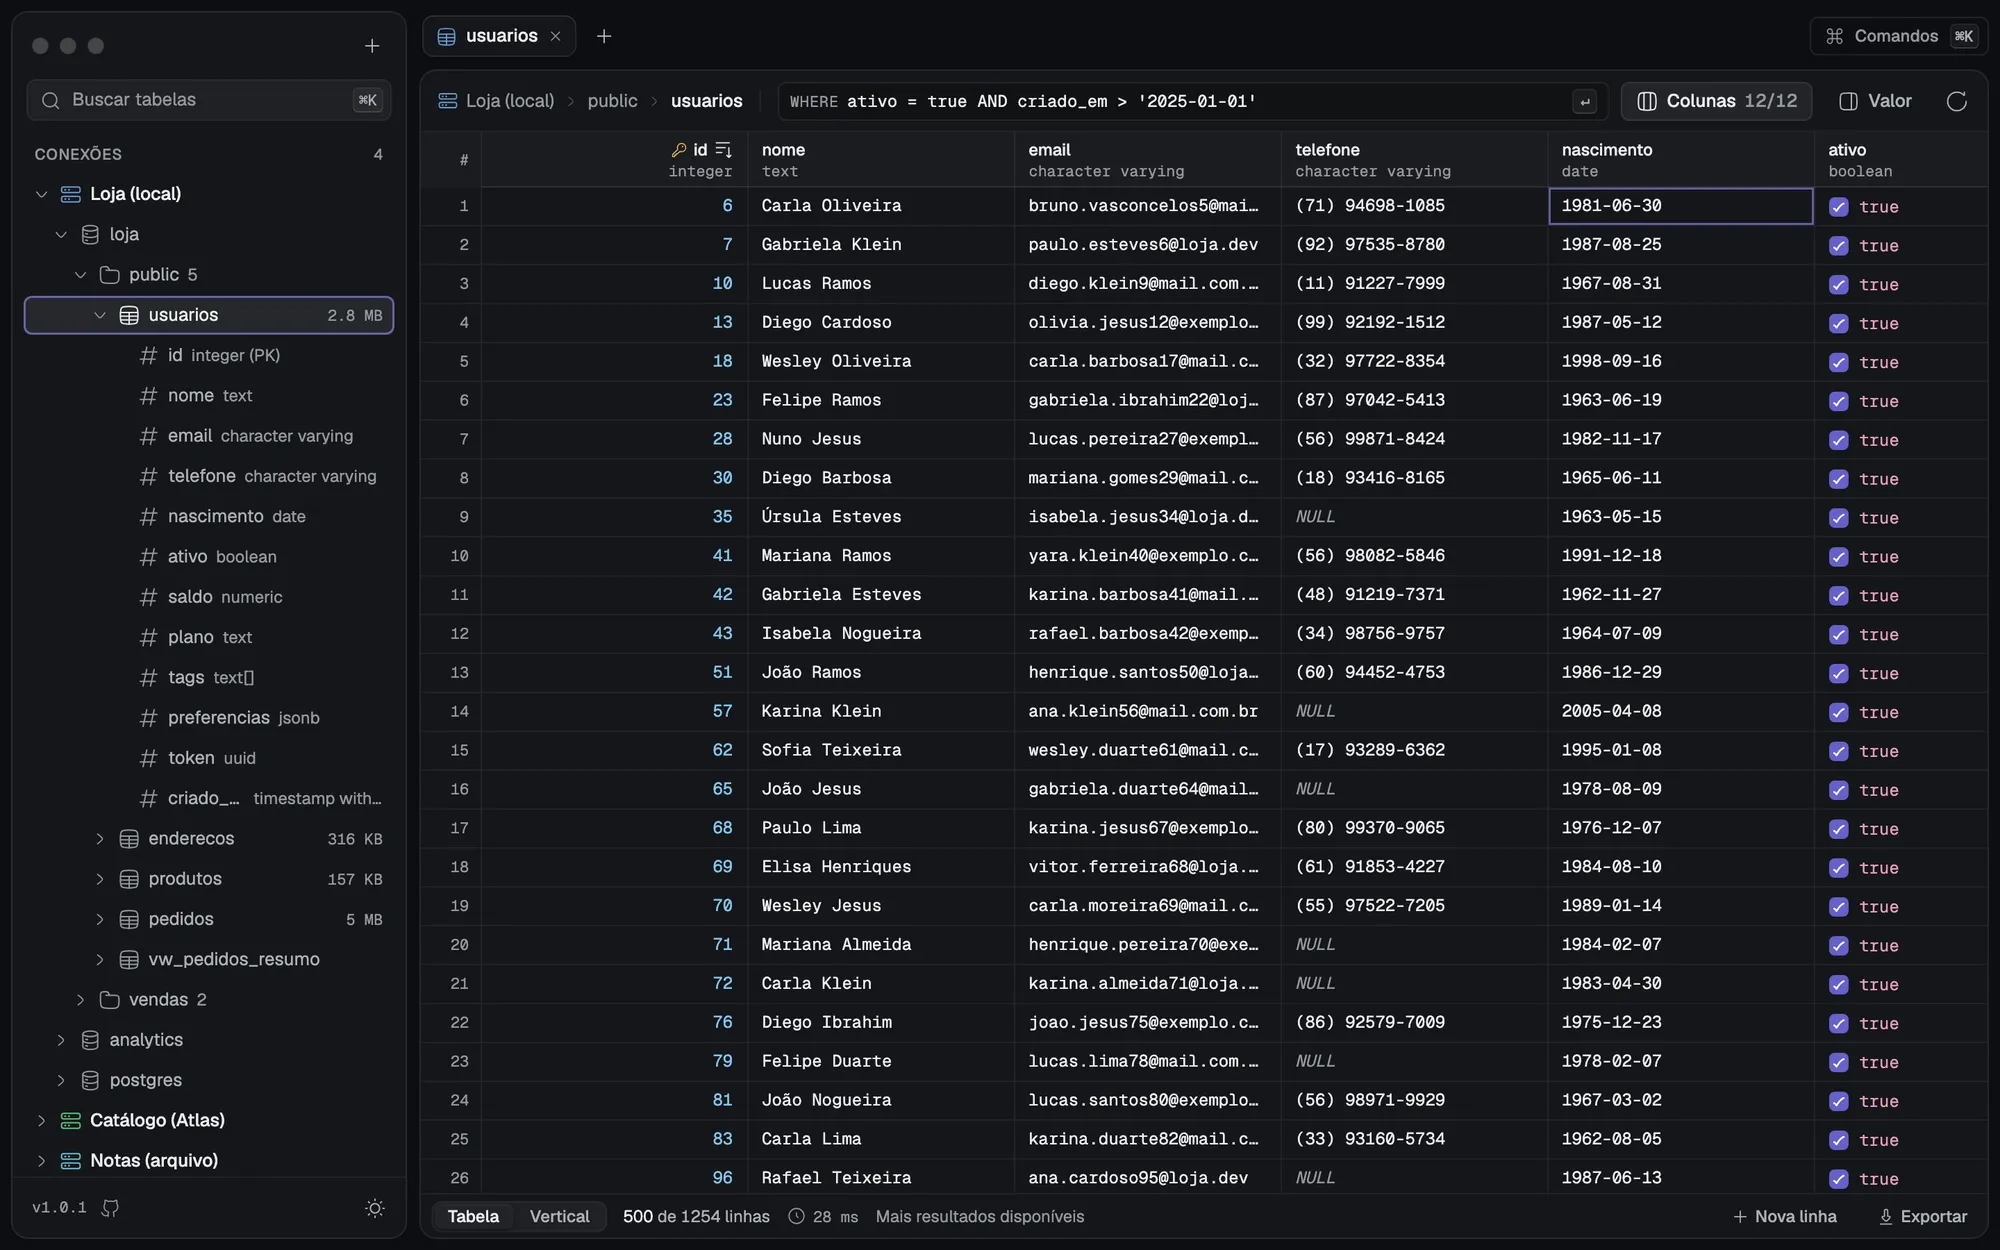Screen dimensions: 2000x1250
Task: Toggle theme with the sun icon
Action: (x=375, y=1208)
